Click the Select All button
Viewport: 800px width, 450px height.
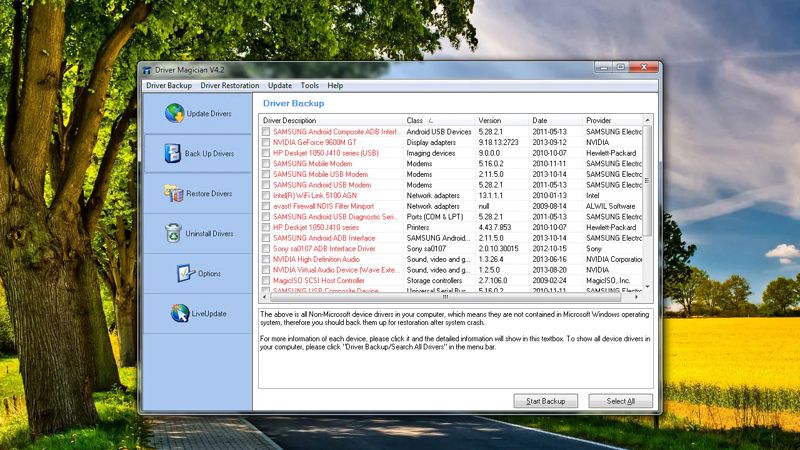pos(620,401)
